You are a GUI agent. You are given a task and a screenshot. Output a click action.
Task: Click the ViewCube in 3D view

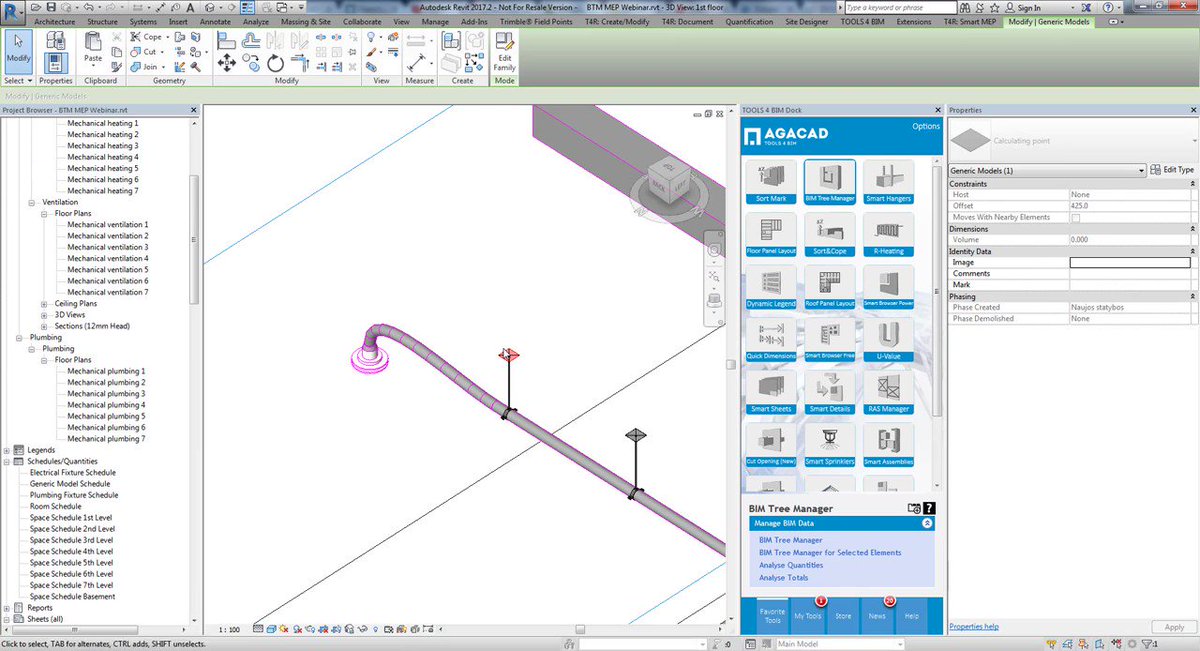tap(667, 180)
